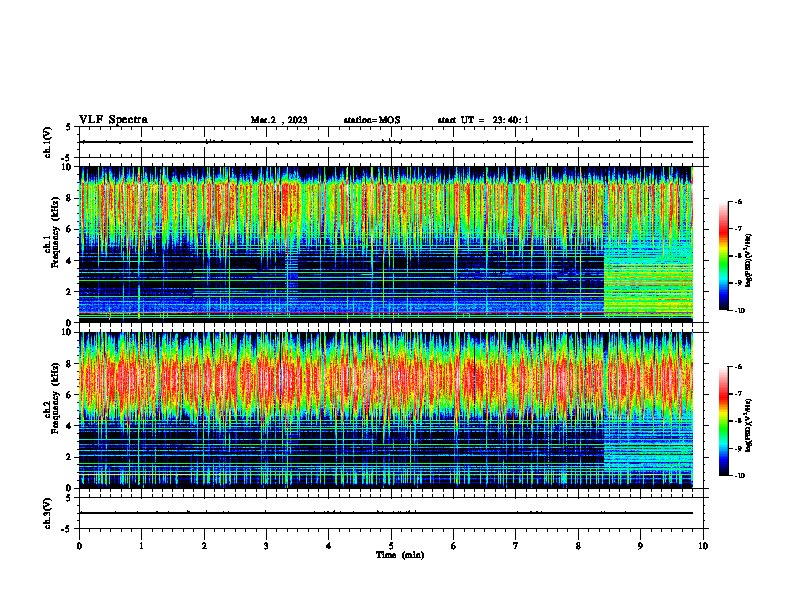792x612 pixels.
Task: Click the x-axis tick label "5"
Action: (391, 546)
